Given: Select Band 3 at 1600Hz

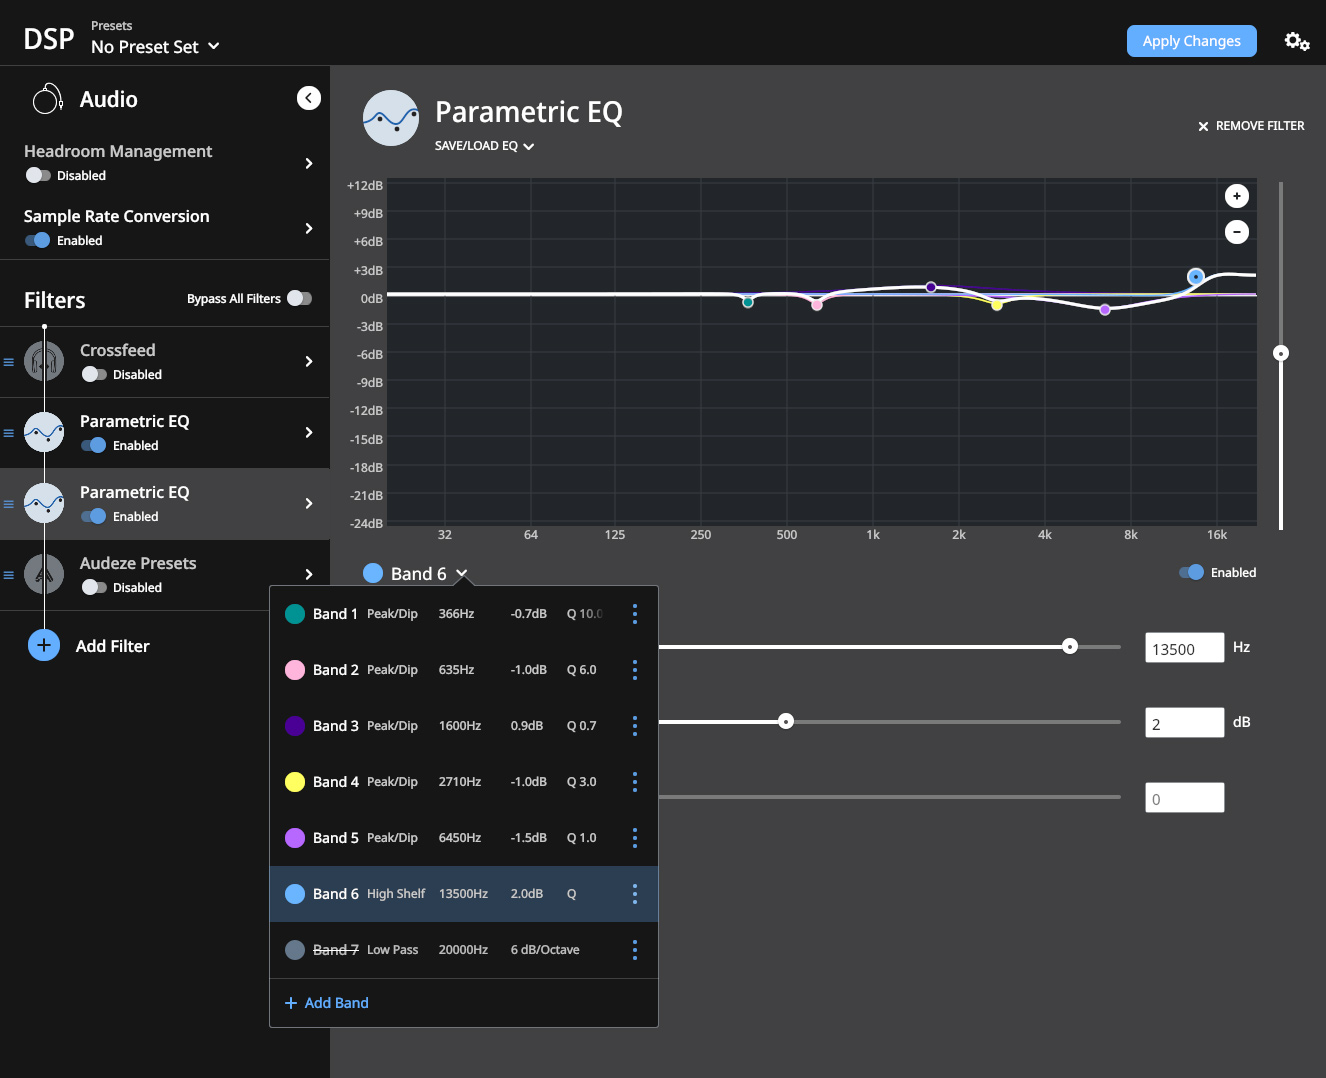Looking at the screenshot, I should click(464, 726).
